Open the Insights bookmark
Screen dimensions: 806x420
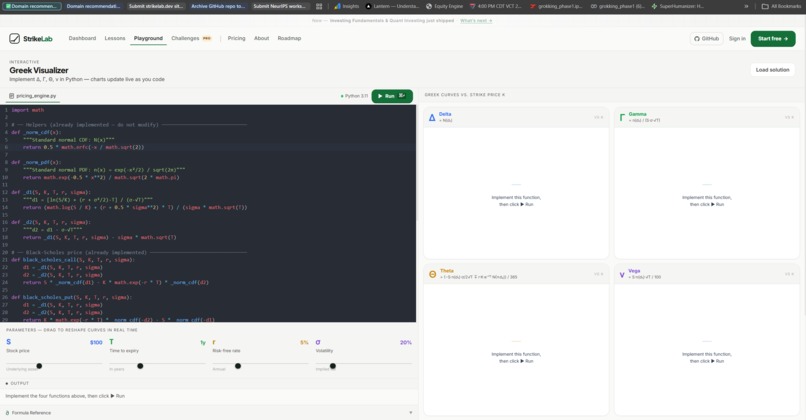click(346, 6)
